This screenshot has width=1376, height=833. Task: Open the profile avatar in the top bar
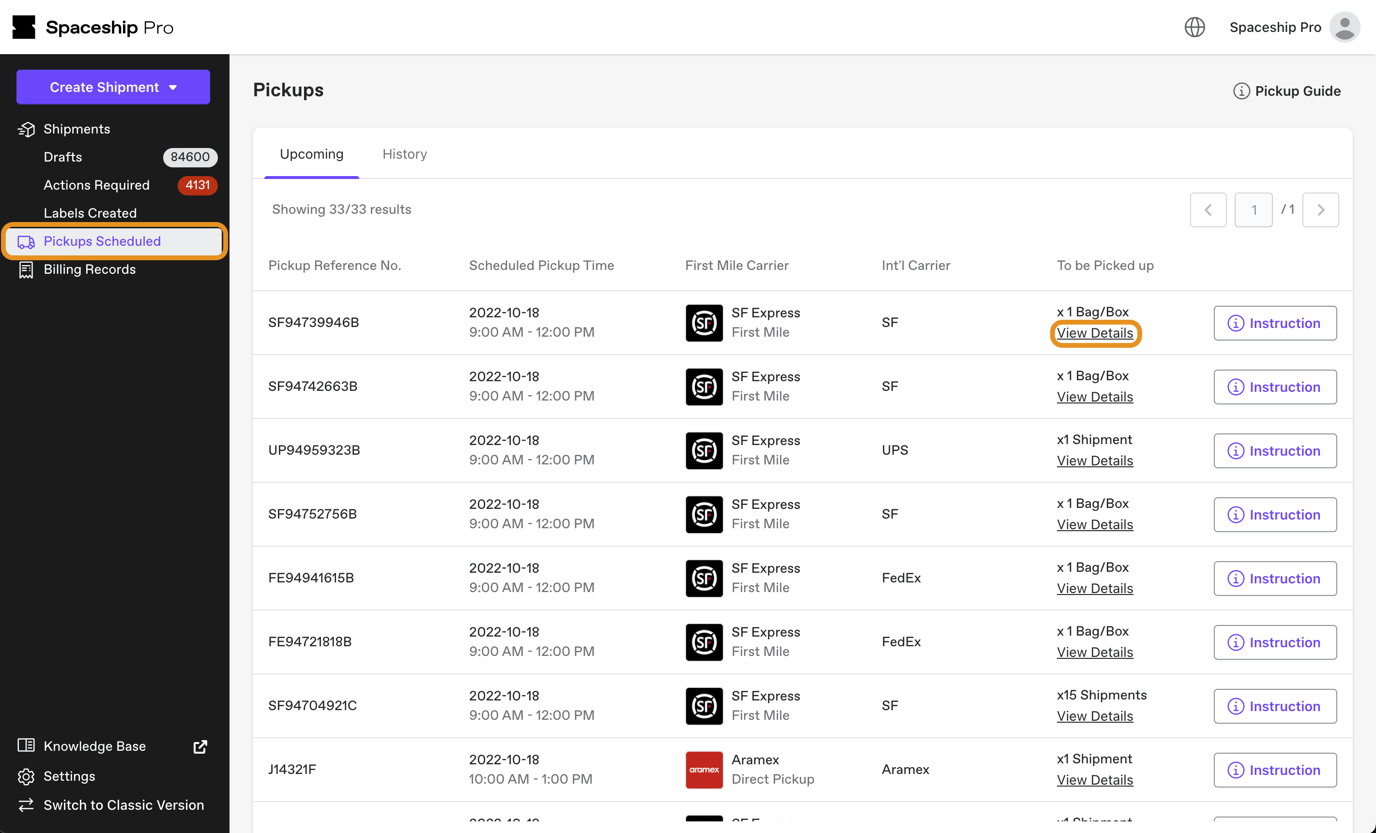[x=1345, y=27]
